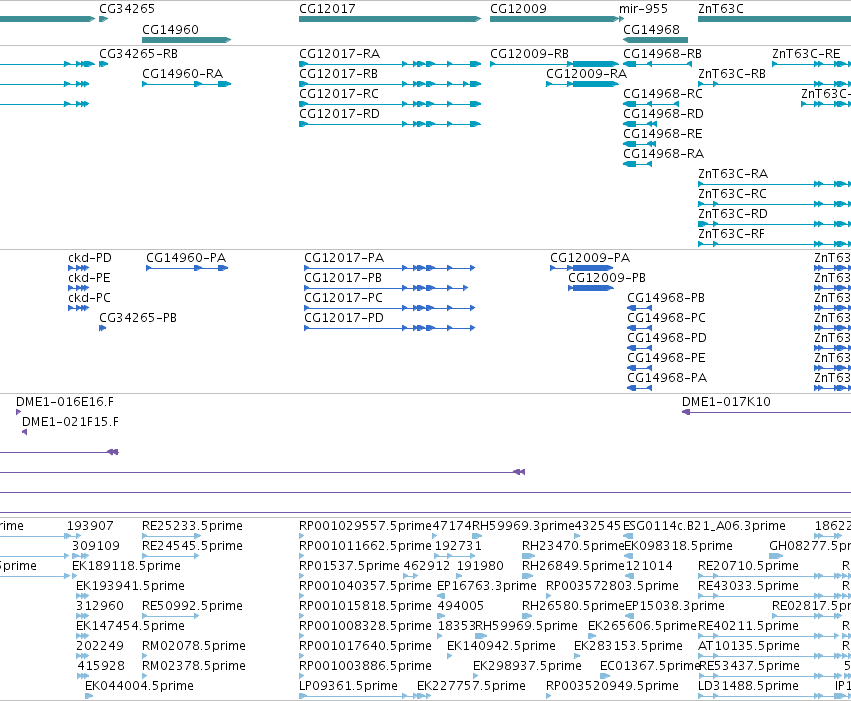
Task: Select transcript CG14968-RD
Action: tap(664, 114)
